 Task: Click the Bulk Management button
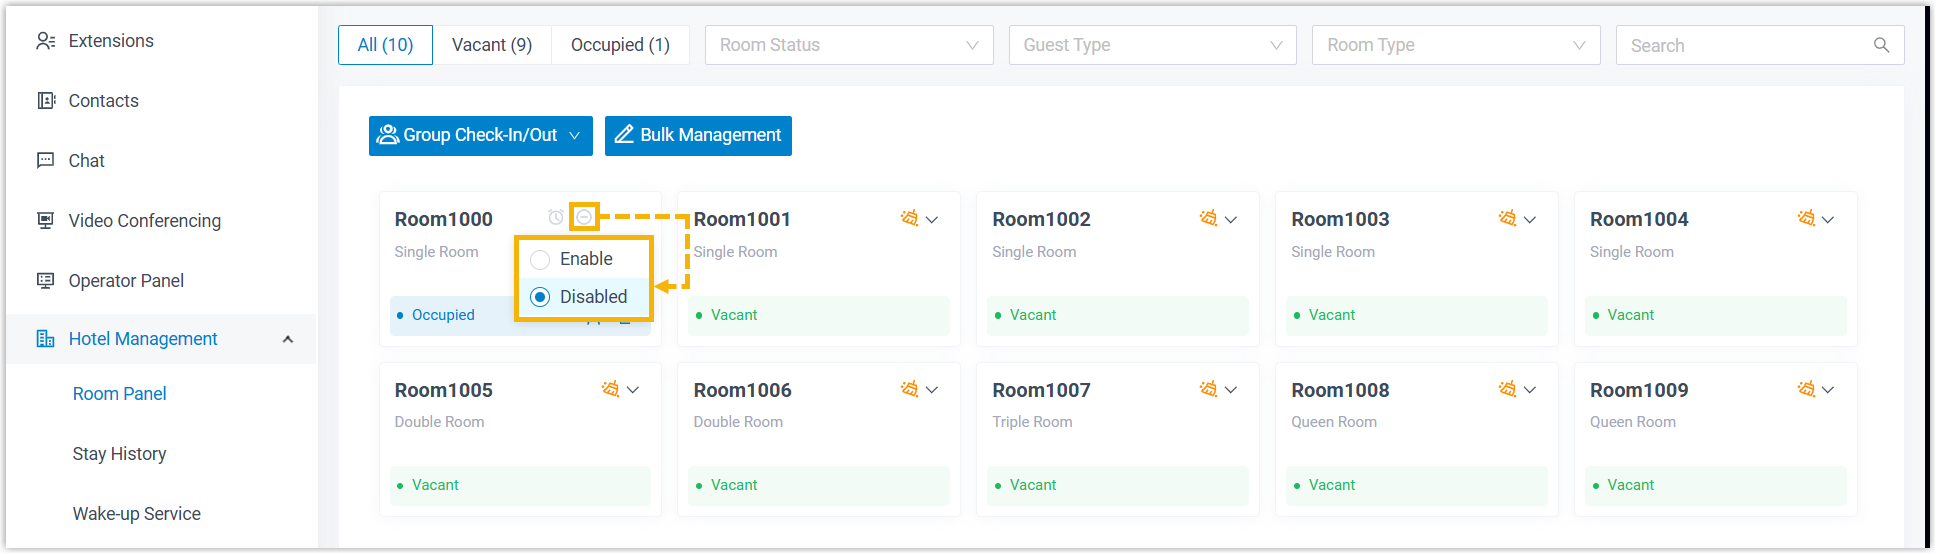698,135
